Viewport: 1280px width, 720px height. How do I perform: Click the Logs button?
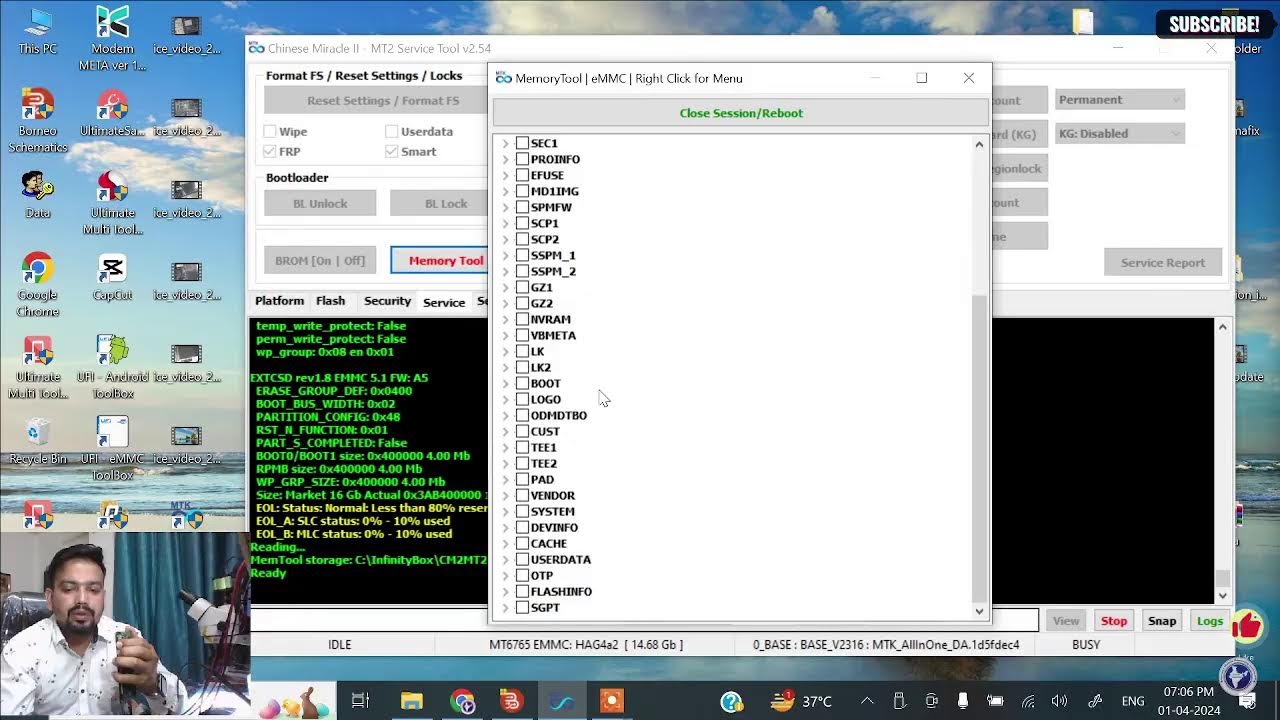[1210, 621]
